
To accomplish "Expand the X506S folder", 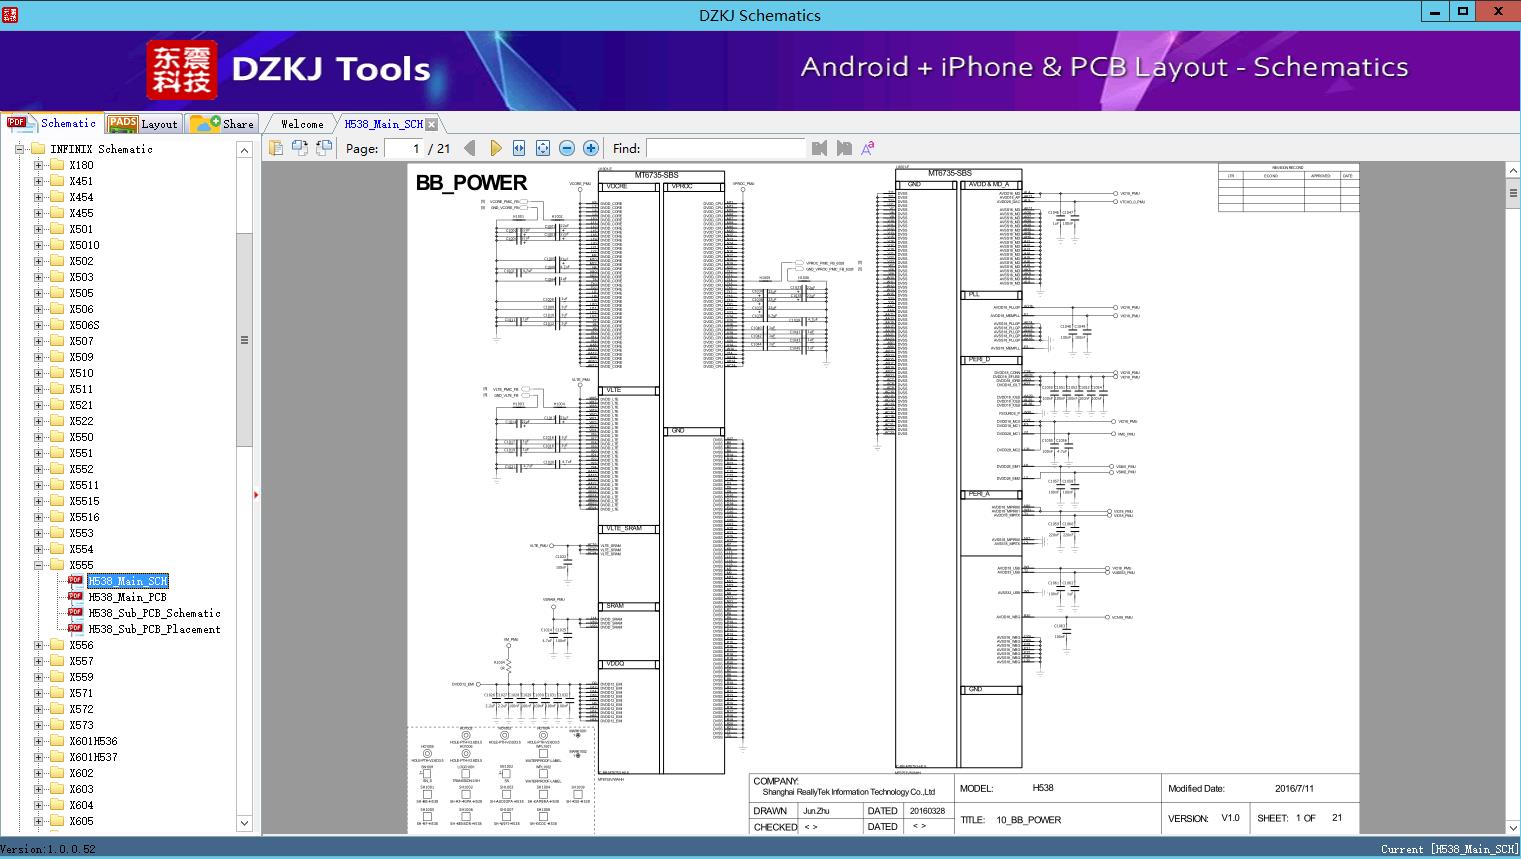I will 38,325.
